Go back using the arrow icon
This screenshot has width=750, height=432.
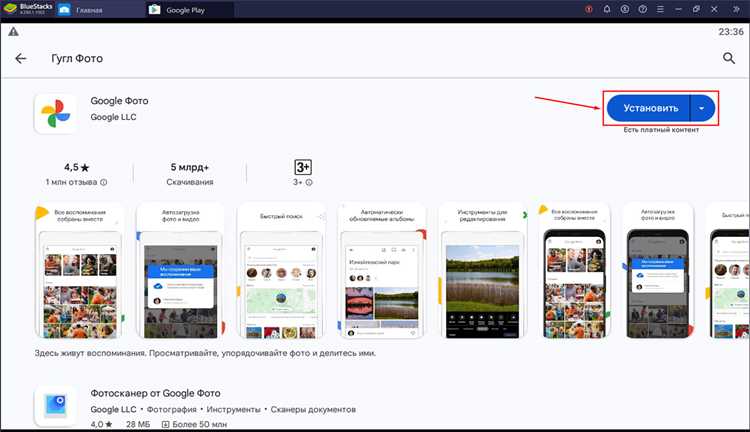click(x=21, y=58)
